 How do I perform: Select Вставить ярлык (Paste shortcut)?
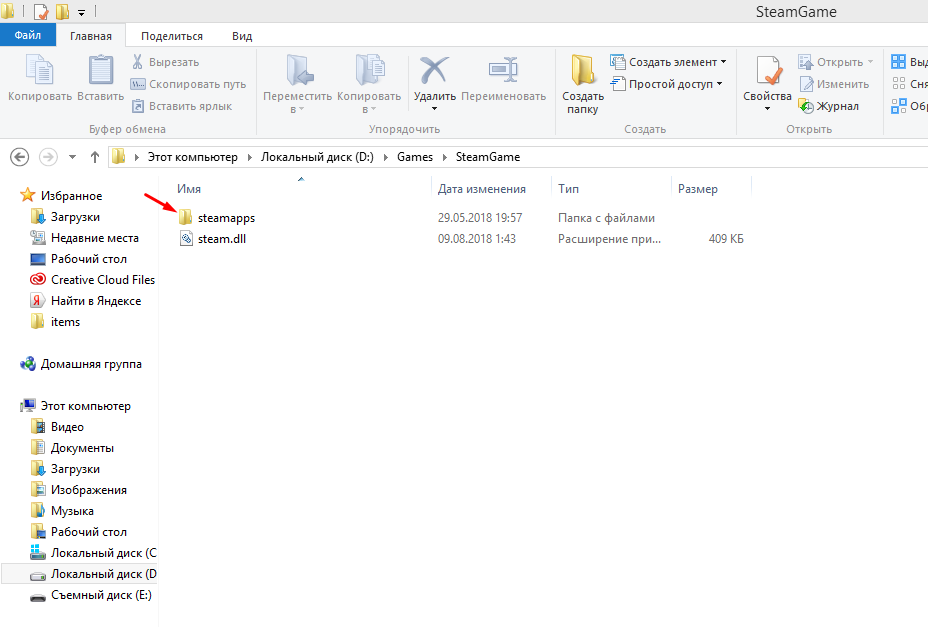182,106
